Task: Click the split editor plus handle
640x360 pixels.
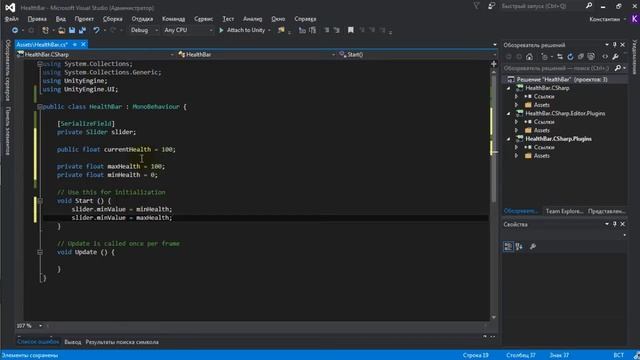Action: [x=493, y=64]
